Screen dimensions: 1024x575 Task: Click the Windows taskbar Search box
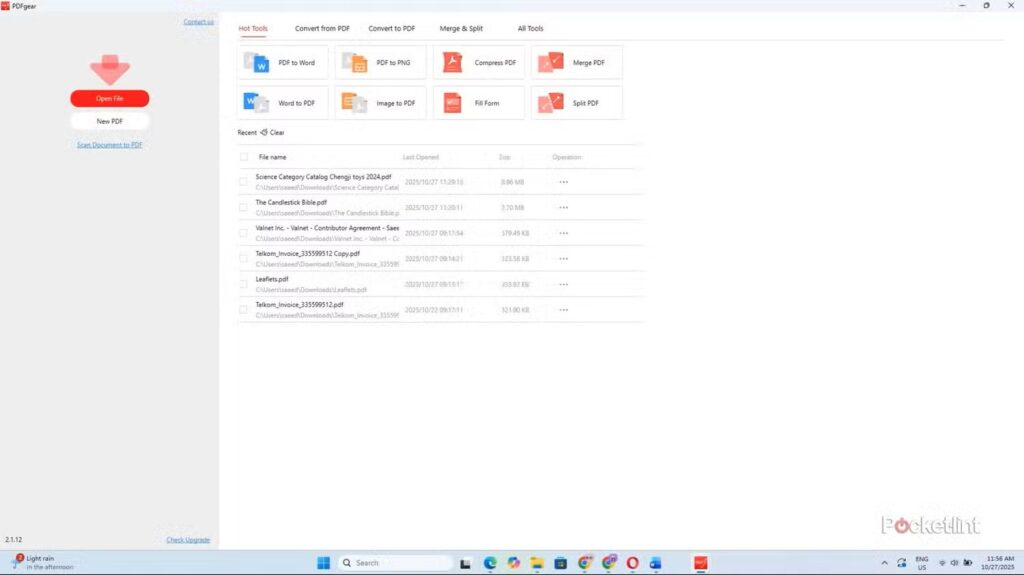click(x=395, y=563)
